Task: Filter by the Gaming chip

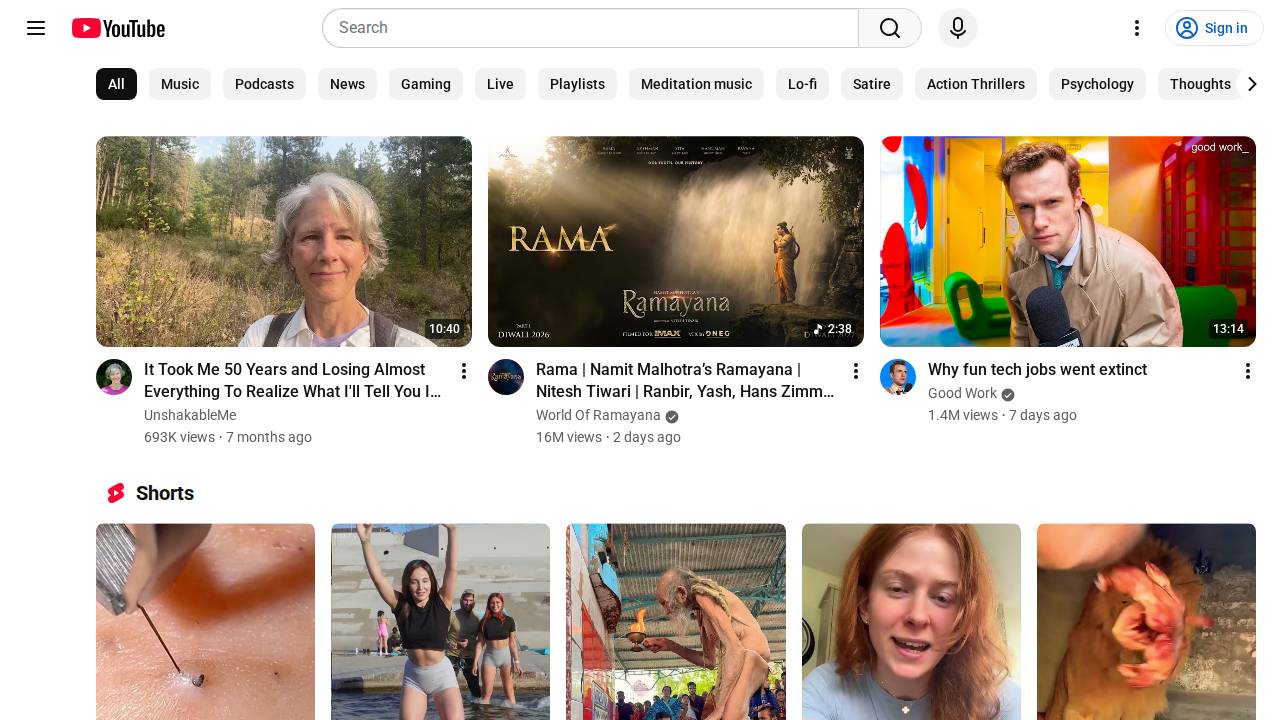Action: pos(426,84)
